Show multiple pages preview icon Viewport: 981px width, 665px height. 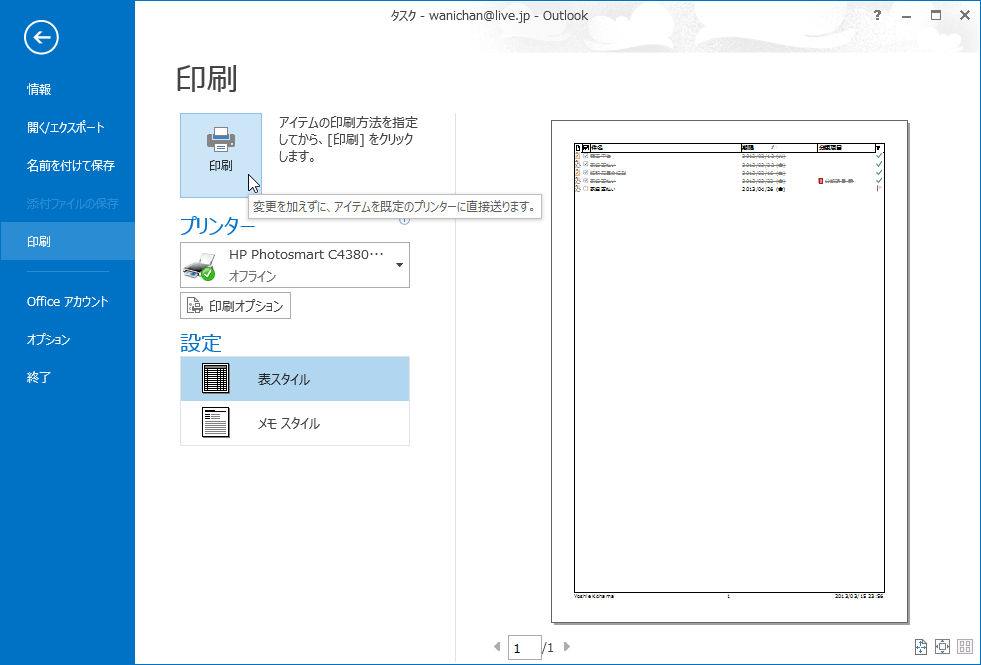coord(965,647)
